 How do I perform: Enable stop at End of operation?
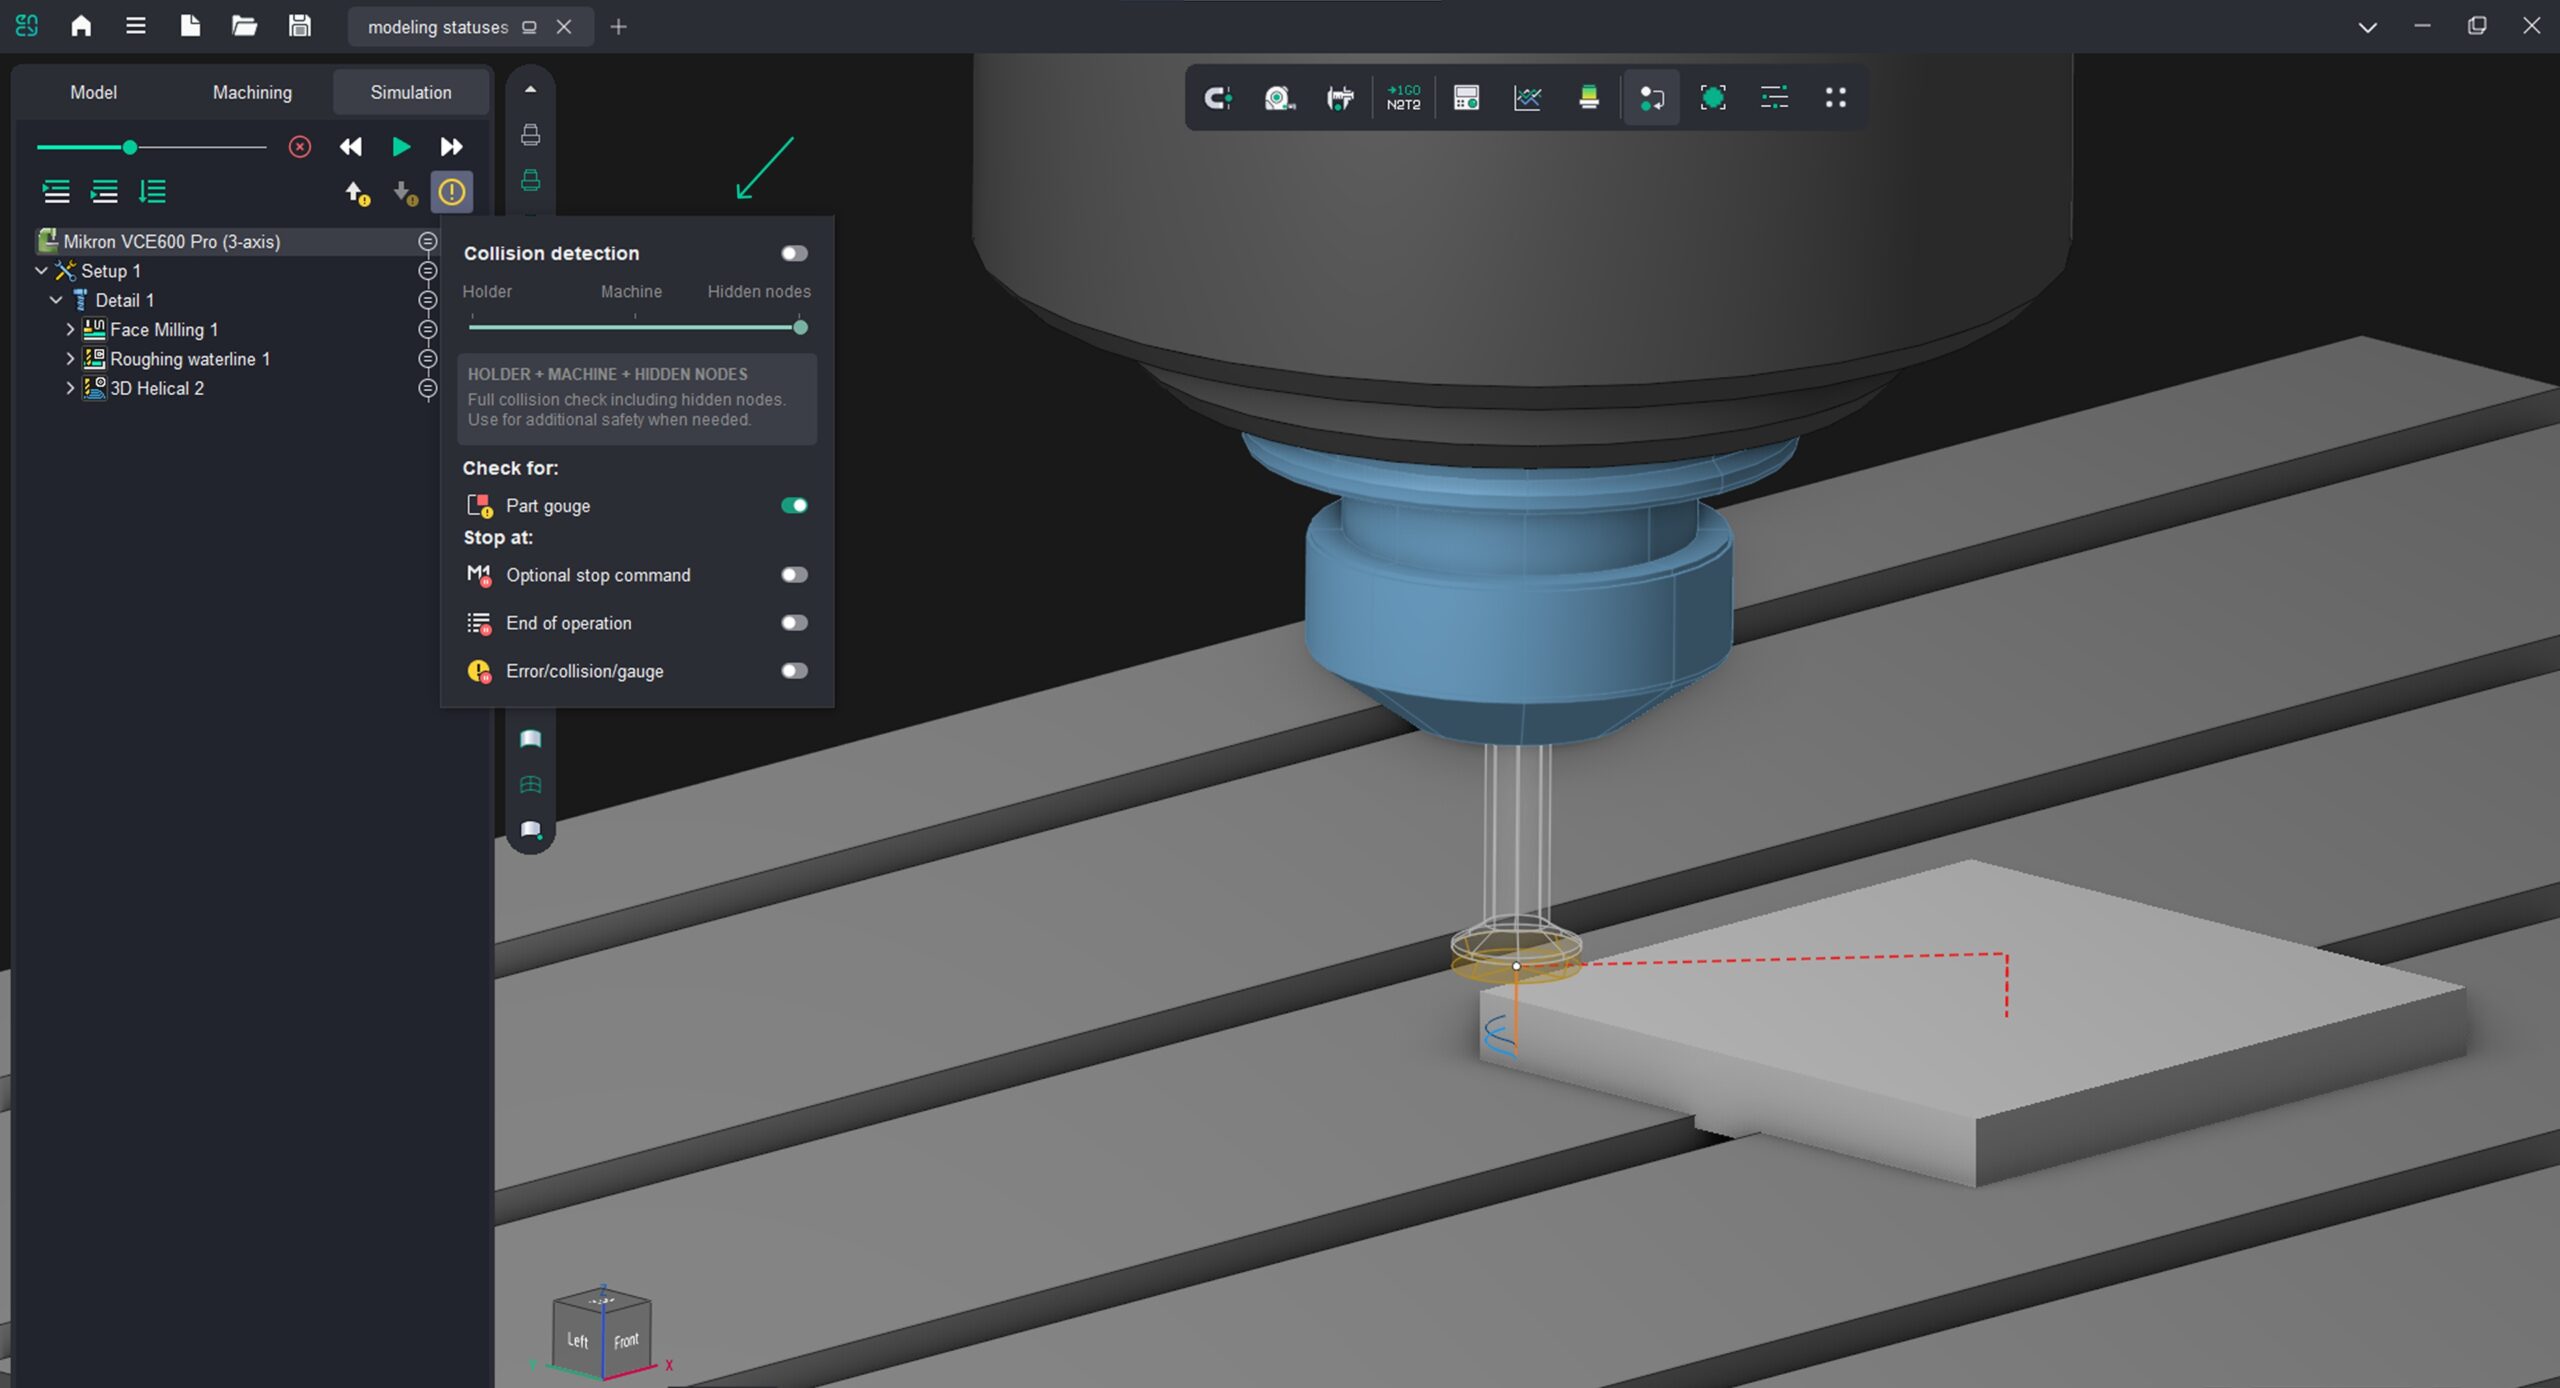(794, 623)
